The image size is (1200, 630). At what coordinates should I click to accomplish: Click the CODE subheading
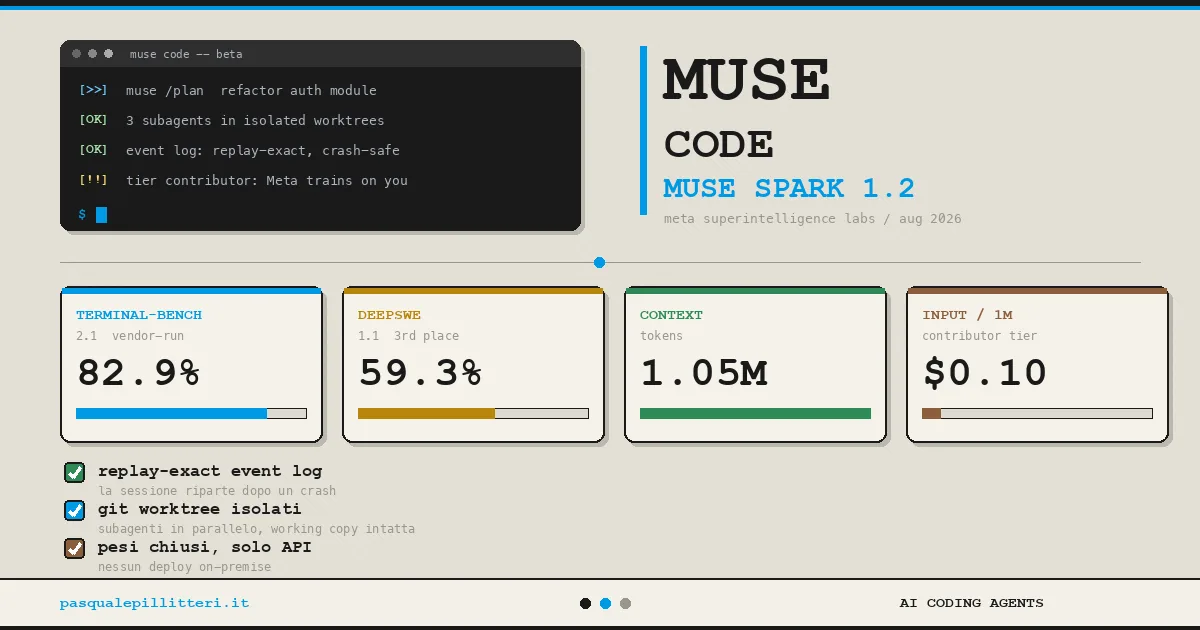tap(718, 145)
